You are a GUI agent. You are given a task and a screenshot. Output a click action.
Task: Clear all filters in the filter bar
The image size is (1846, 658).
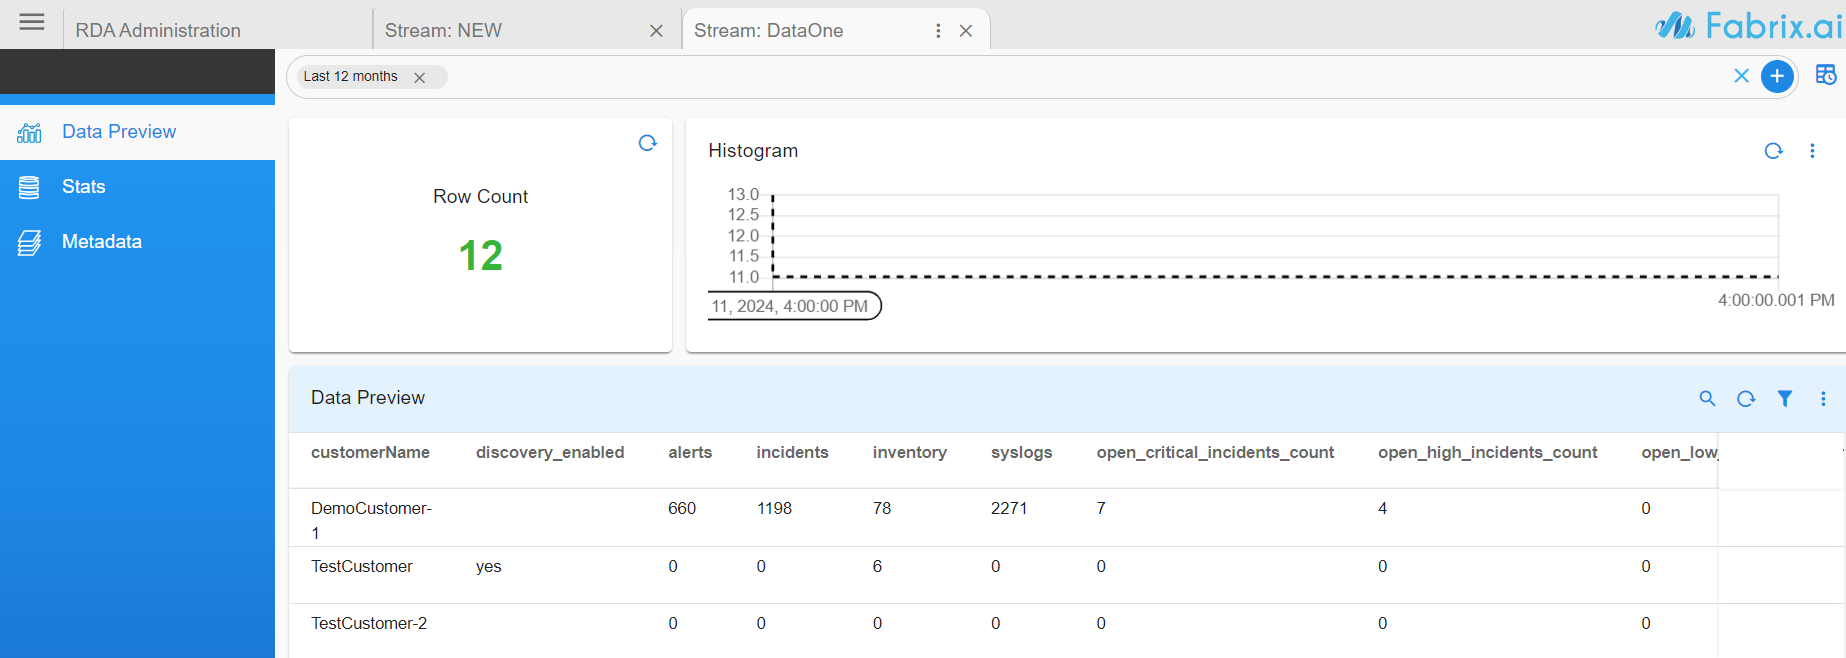point(1741,76)
